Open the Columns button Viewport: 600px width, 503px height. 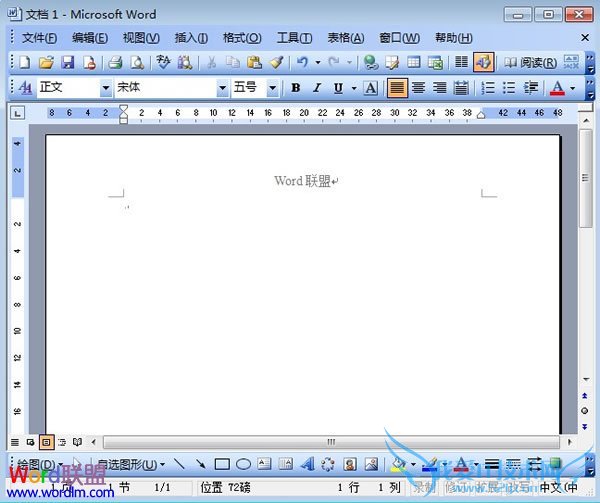tap(461, 62)
